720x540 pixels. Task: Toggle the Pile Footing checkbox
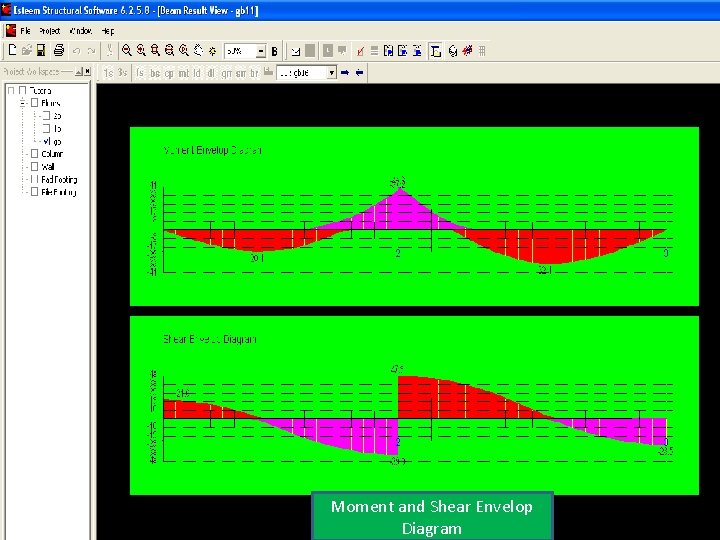click(x=34, y=192)
